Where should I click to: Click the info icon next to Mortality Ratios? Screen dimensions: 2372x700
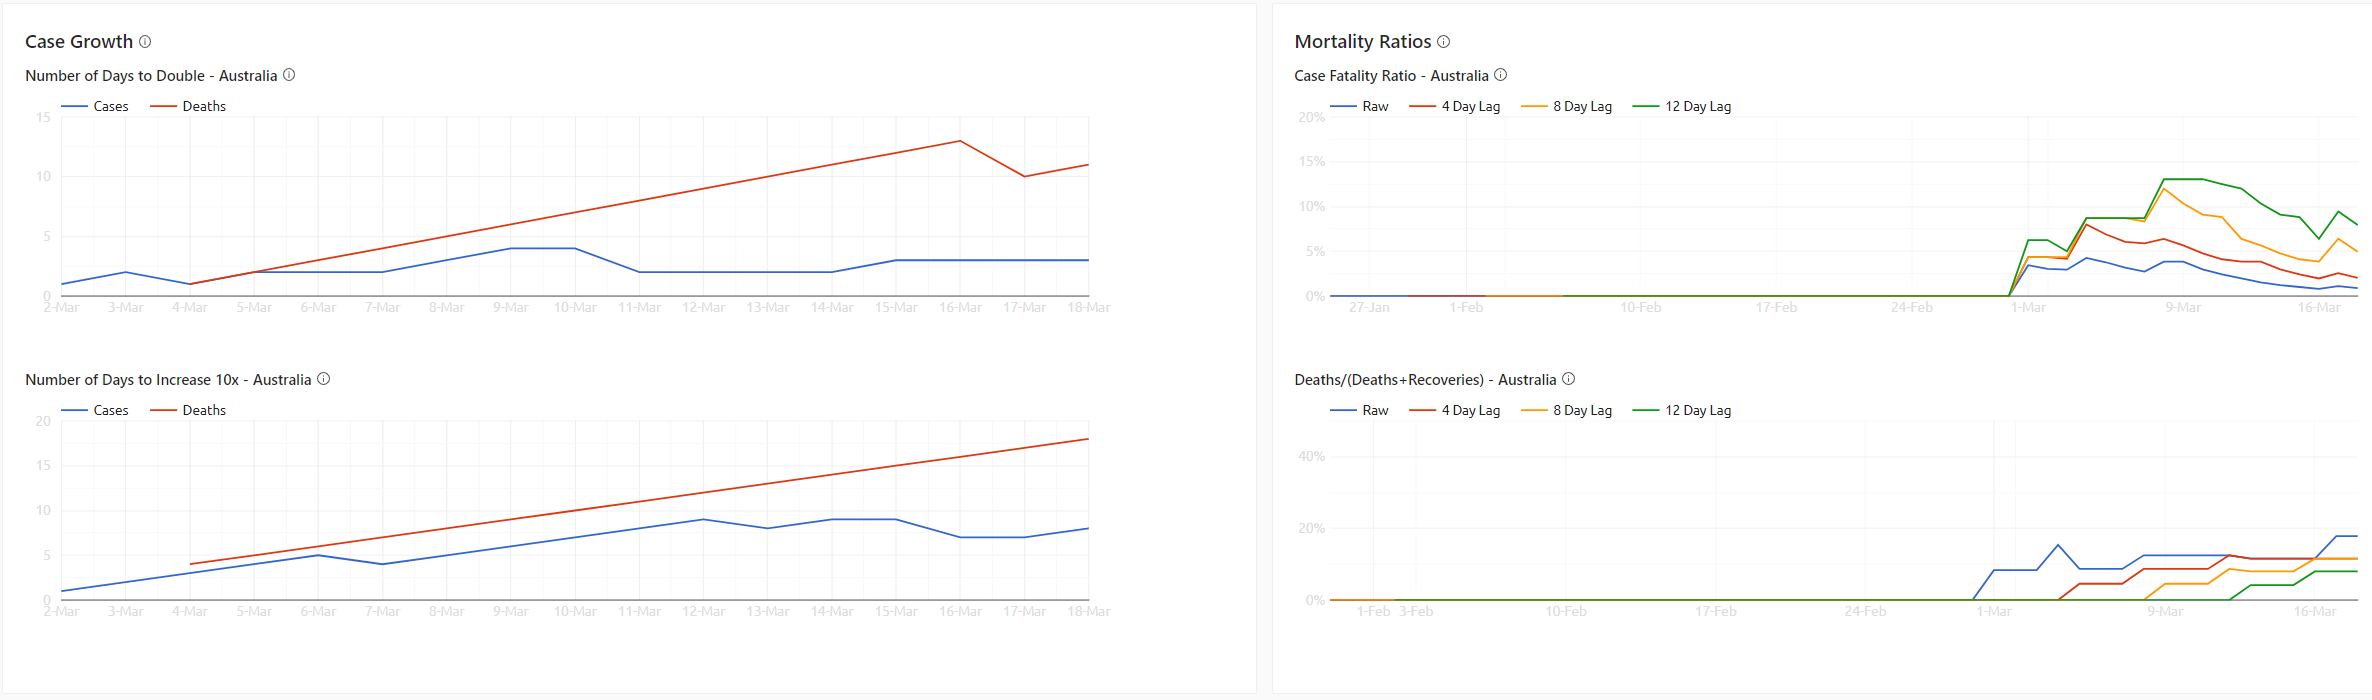(1443, 42)
